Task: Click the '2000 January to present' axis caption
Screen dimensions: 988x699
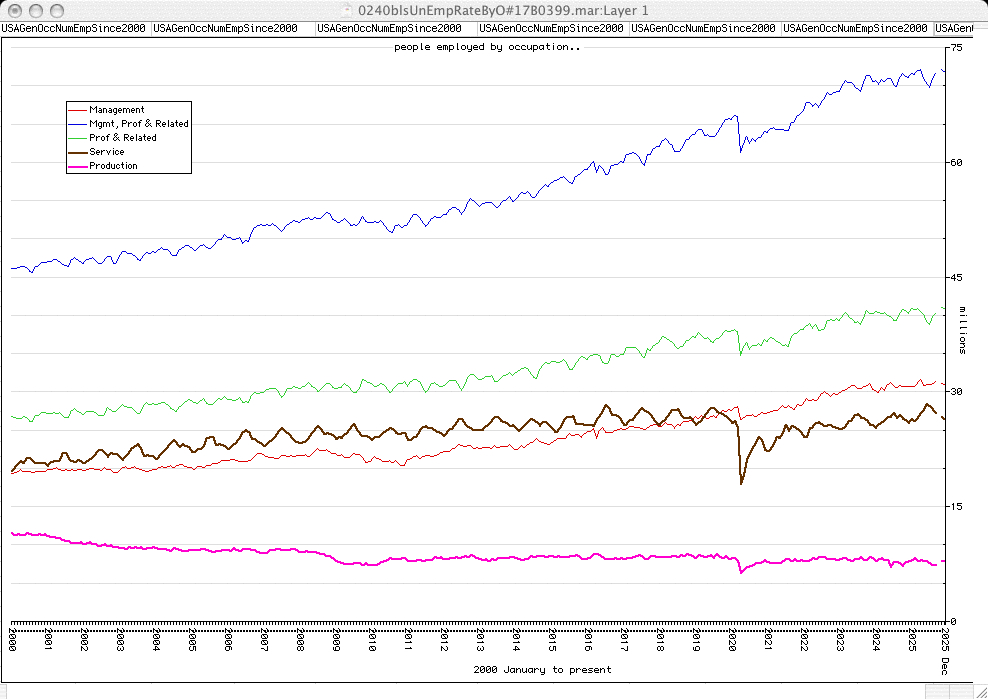Action: [x=542, y=669]
